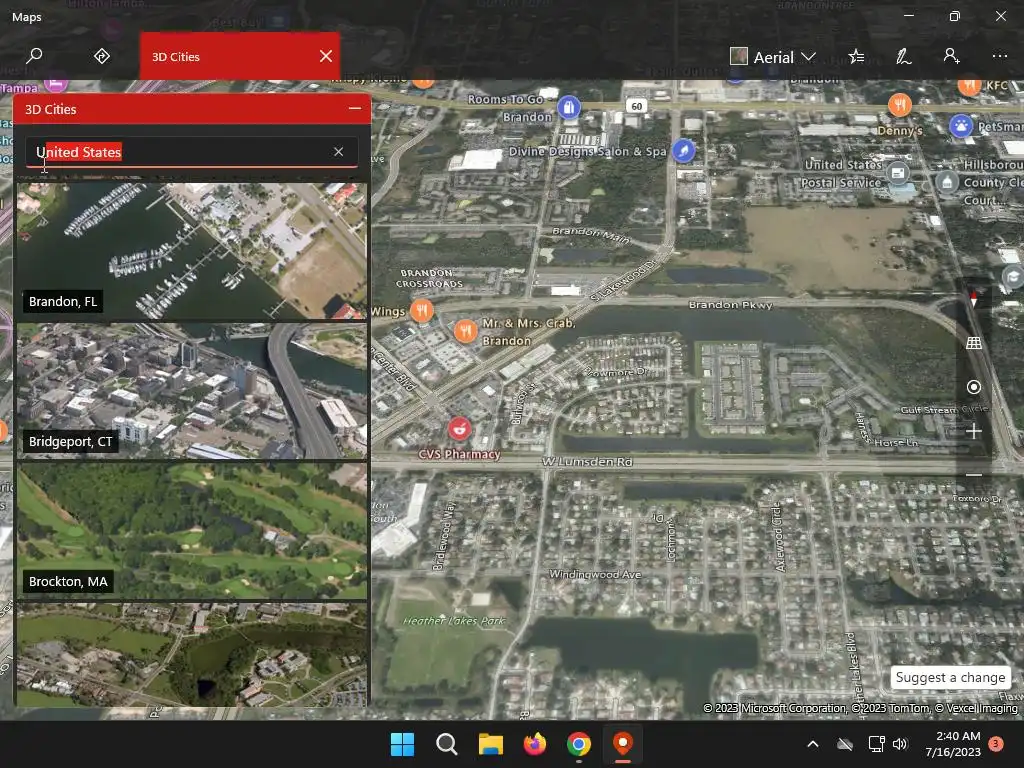Launch Firefox from the taskbar
Image resolution: width=1024 pixels, height=768 pixels.
(535, 744)
